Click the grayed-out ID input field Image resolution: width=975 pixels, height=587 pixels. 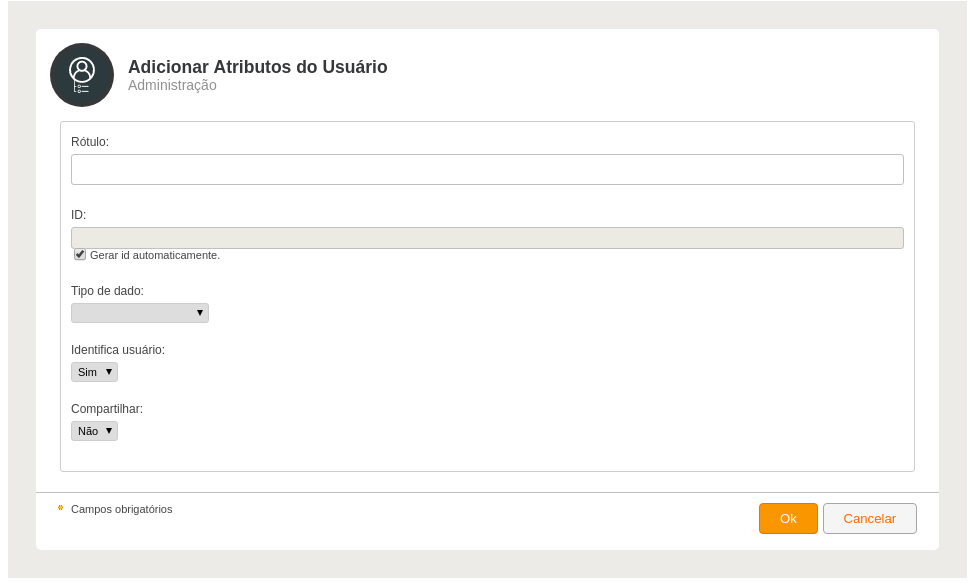coord(488,238)
